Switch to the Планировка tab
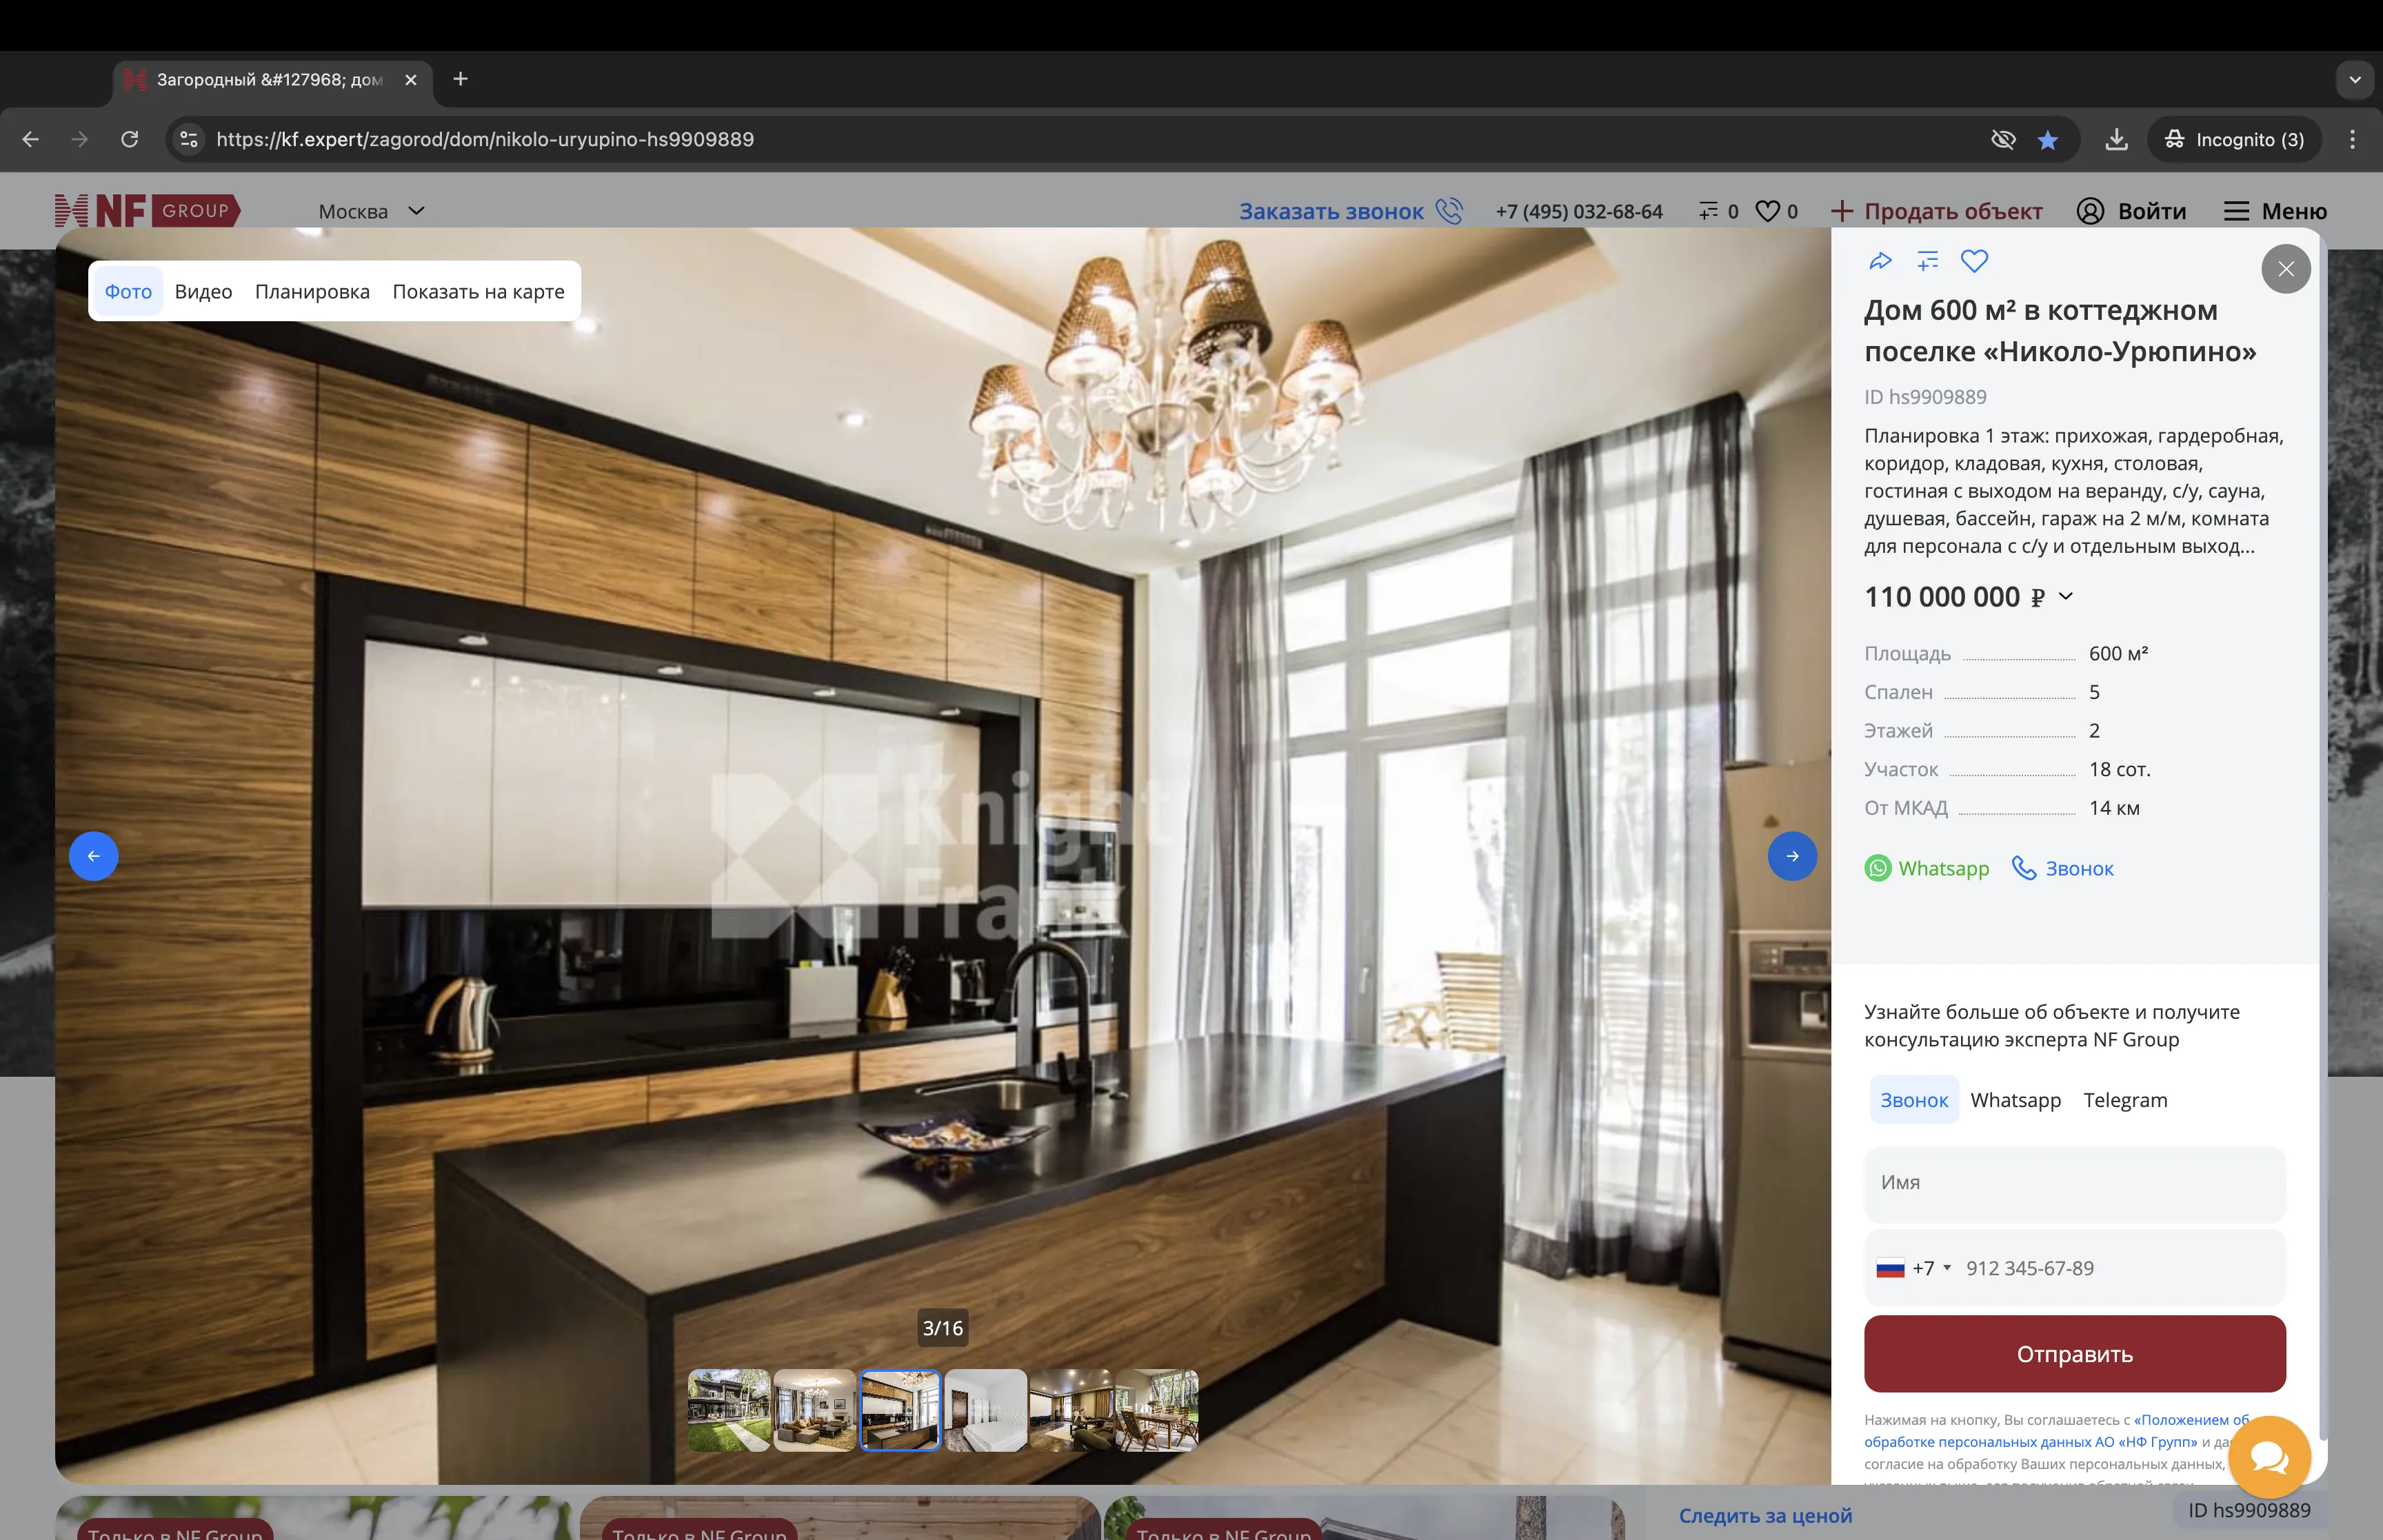The width and height of the screenshot is (2383, 1540). click(x=312, y=291)
